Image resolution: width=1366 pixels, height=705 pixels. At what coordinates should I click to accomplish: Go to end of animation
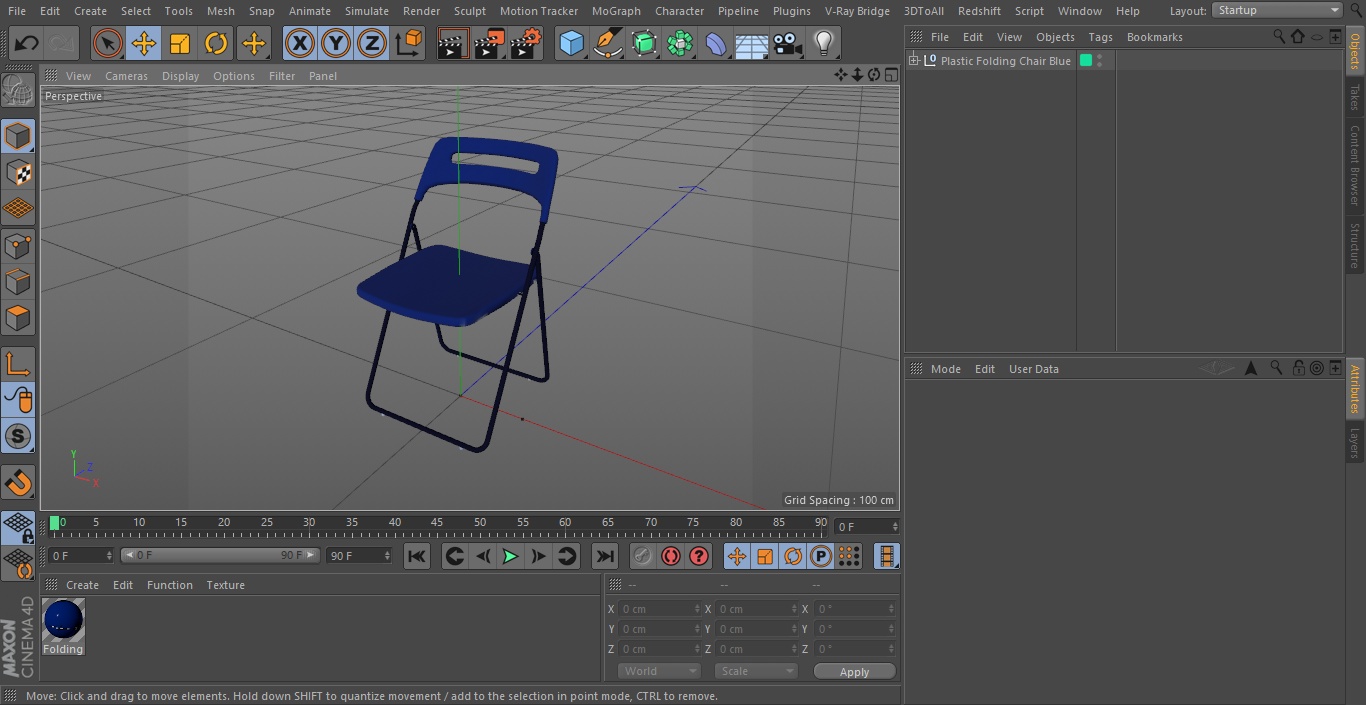605,556
